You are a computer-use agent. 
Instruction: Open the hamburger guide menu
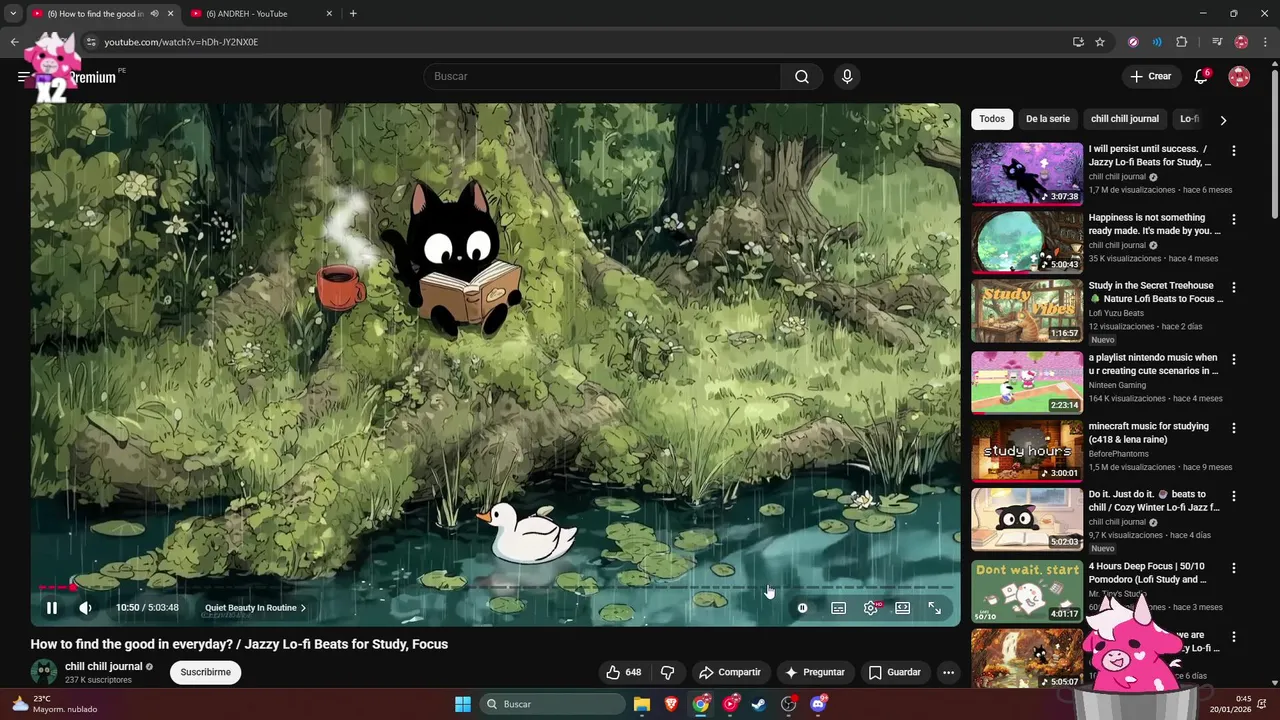click(x=23, y=77)
